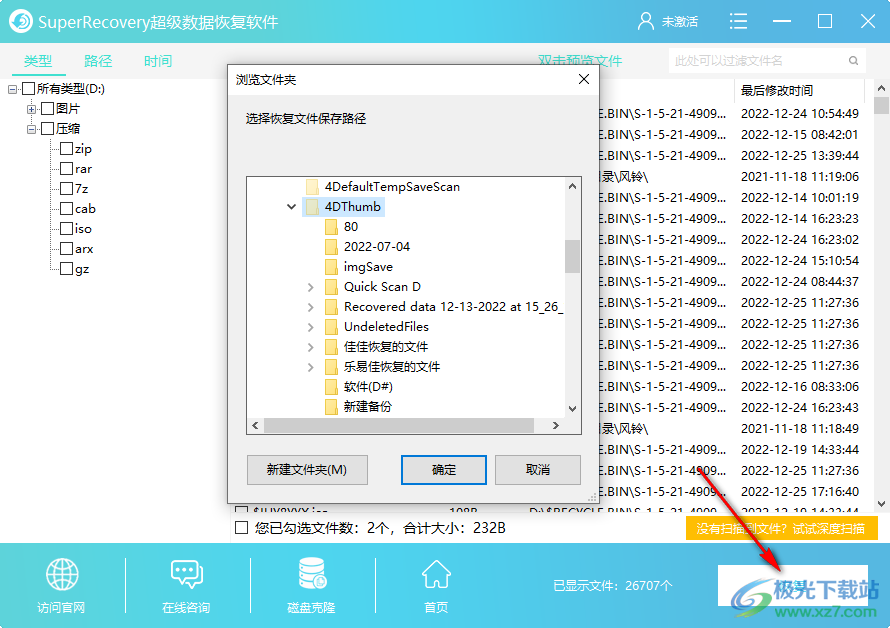Viewport: 890px width, 628px height.
Task: Tick the rar checkbox
Action: pyautogui.click(x=66, y=169)
